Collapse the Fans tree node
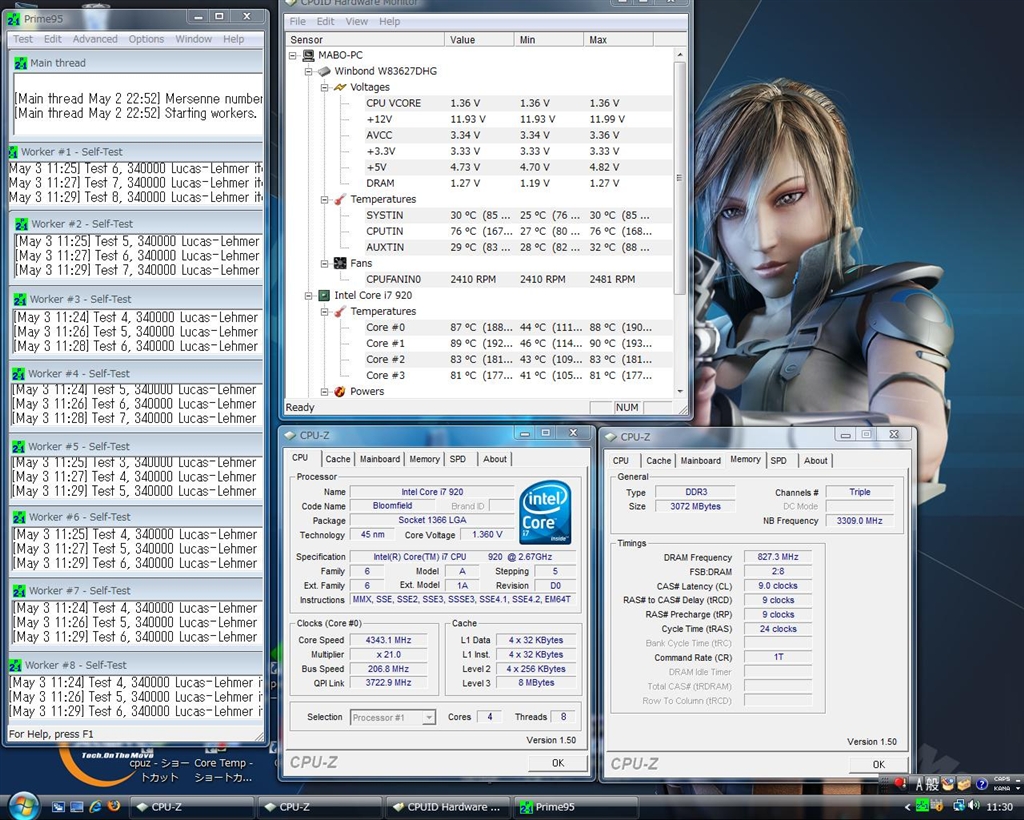The height and width of the screenshot is (820, 1024). point(325,263)
